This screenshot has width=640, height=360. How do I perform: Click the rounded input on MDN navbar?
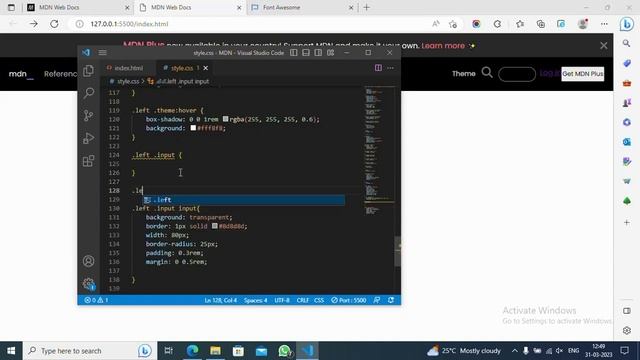click(x=517, y=74)
